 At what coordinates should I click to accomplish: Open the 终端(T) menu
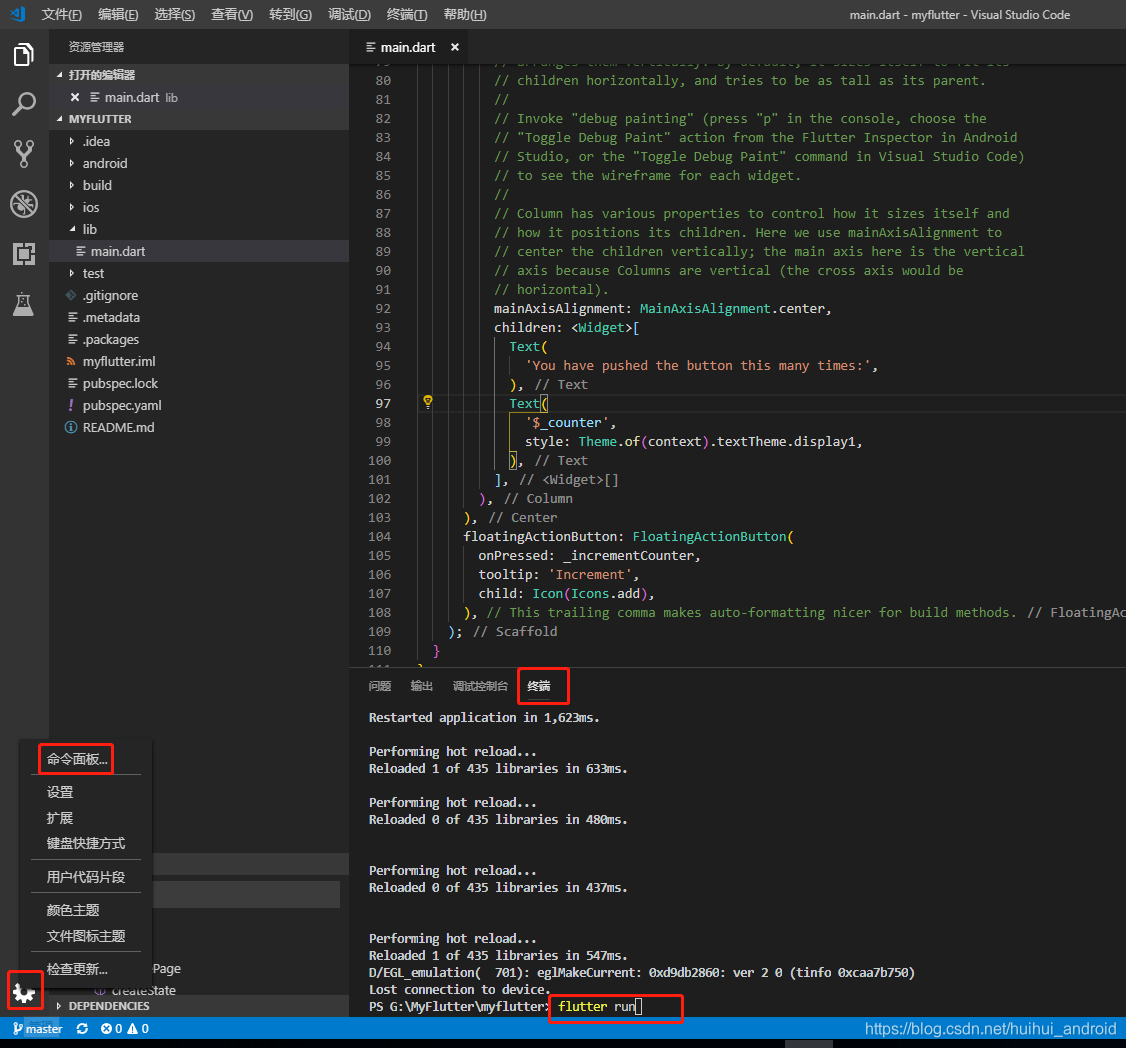[x=406, y=14]
